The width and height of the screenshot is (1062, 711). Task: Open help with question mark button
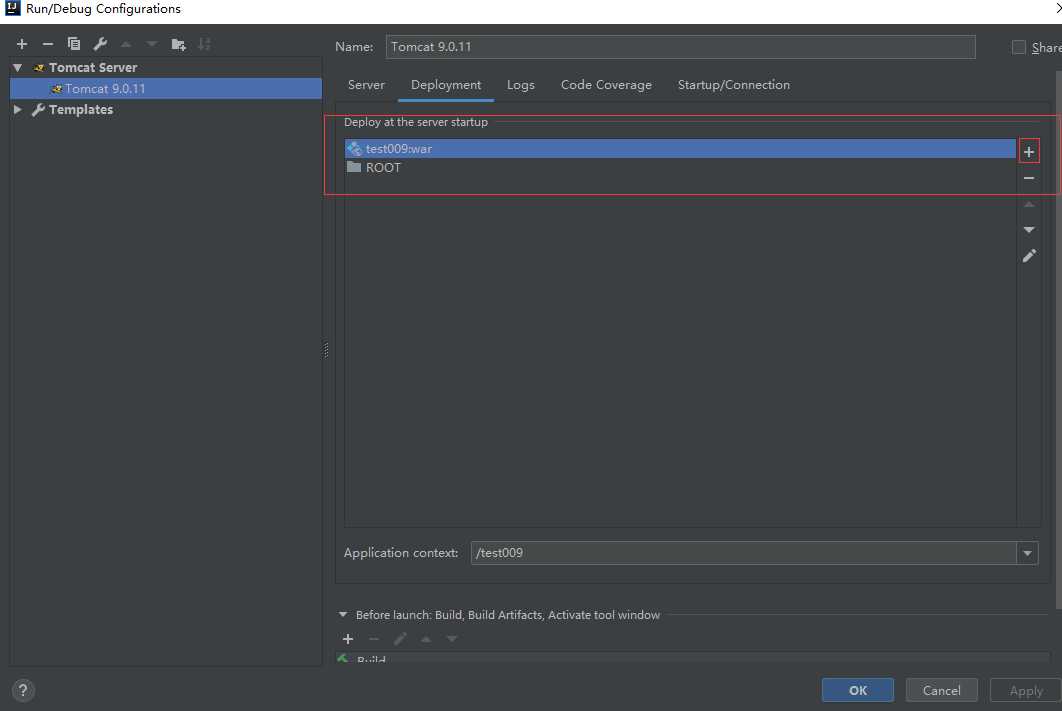tap(23, 690)
